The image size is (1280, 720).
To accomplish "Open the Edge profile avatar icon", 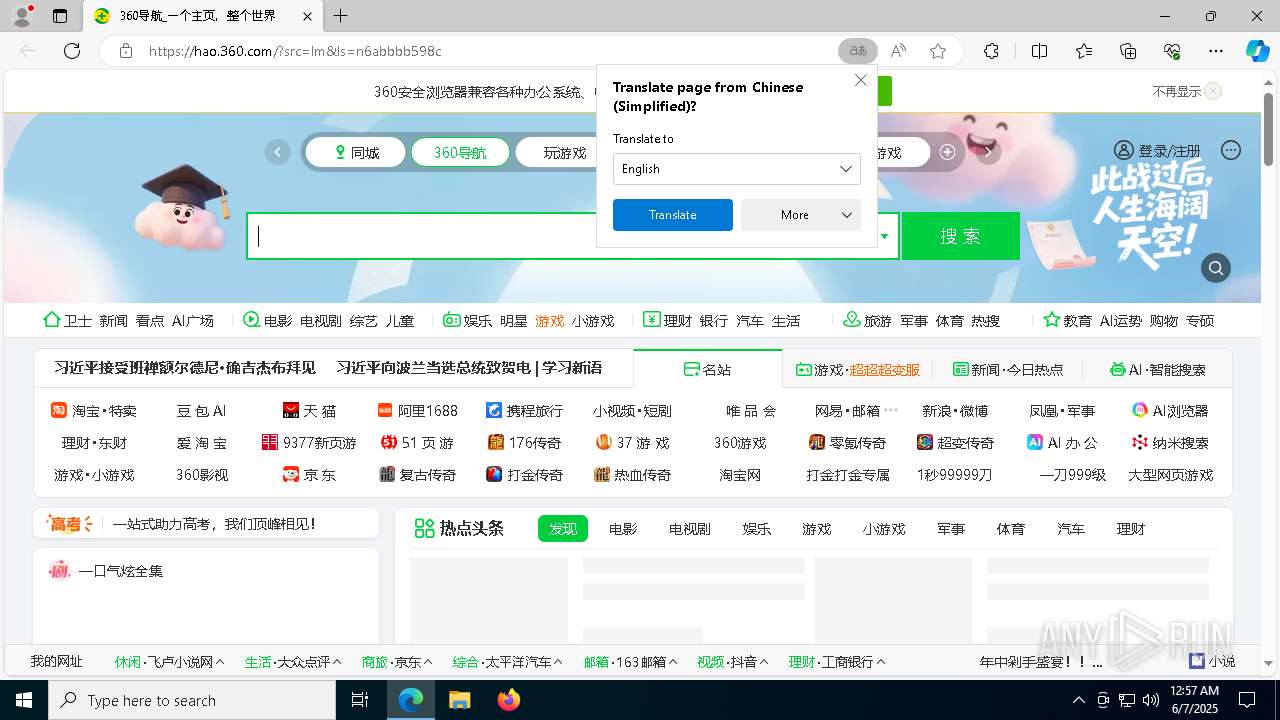I will point(21,16).
